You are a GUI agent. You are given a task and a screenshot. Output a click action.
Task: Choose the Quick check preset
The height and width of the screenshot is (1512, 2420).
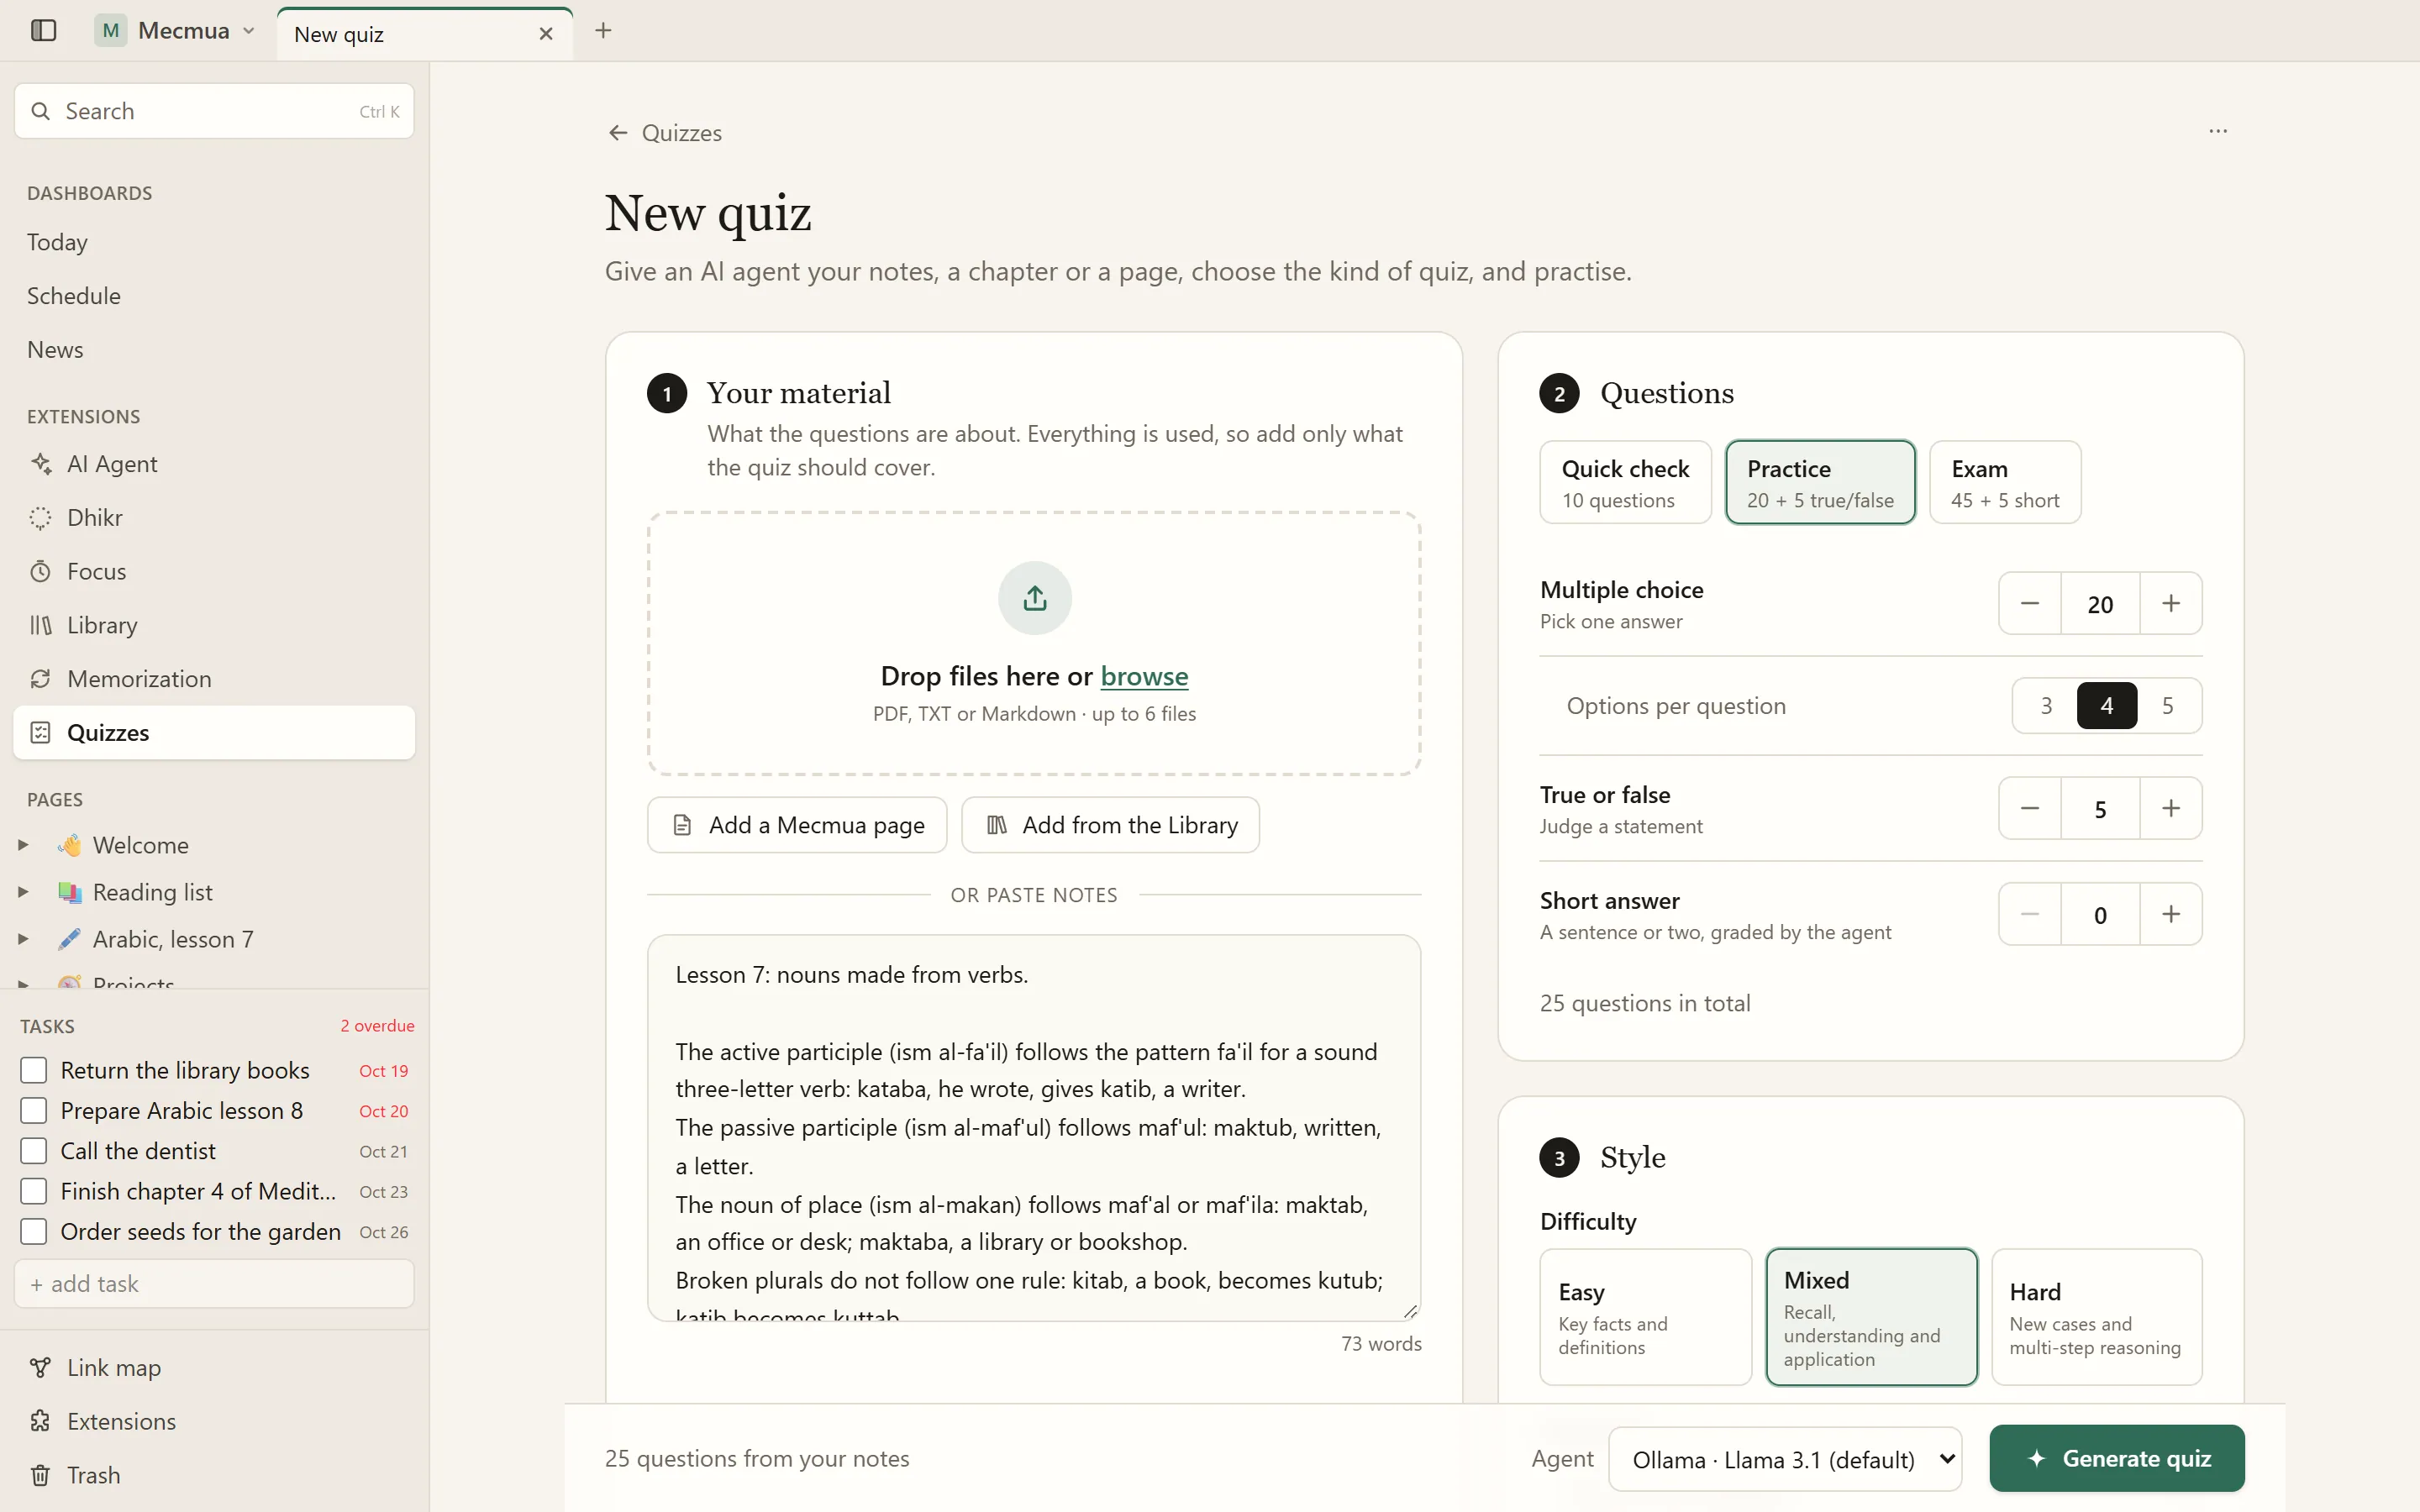click(x=1625, y=482)
